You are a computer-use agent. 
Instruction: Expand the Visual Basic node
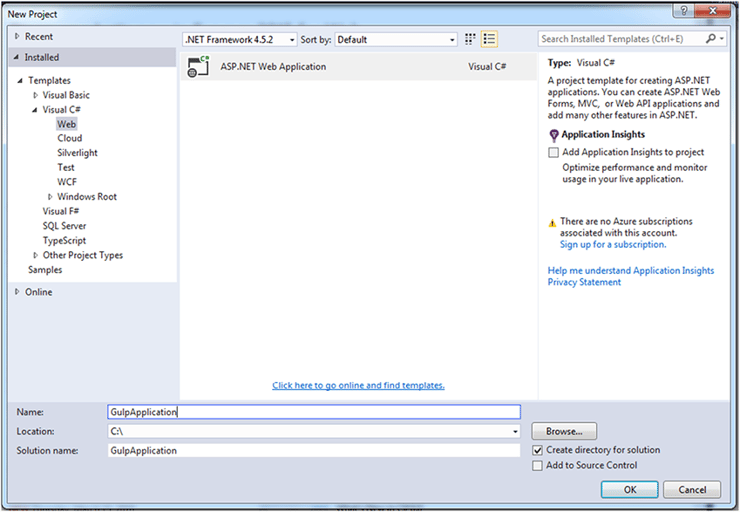35,95
